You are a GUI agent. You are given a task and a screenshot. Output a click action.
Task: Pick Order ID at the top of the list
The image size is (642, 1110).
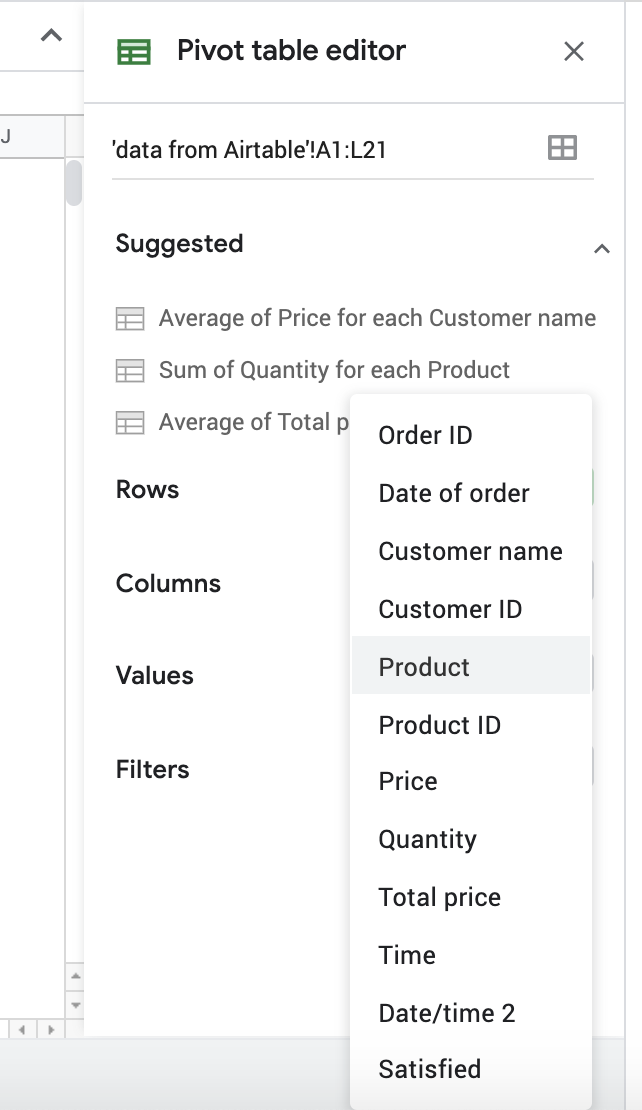coord(425,435)
